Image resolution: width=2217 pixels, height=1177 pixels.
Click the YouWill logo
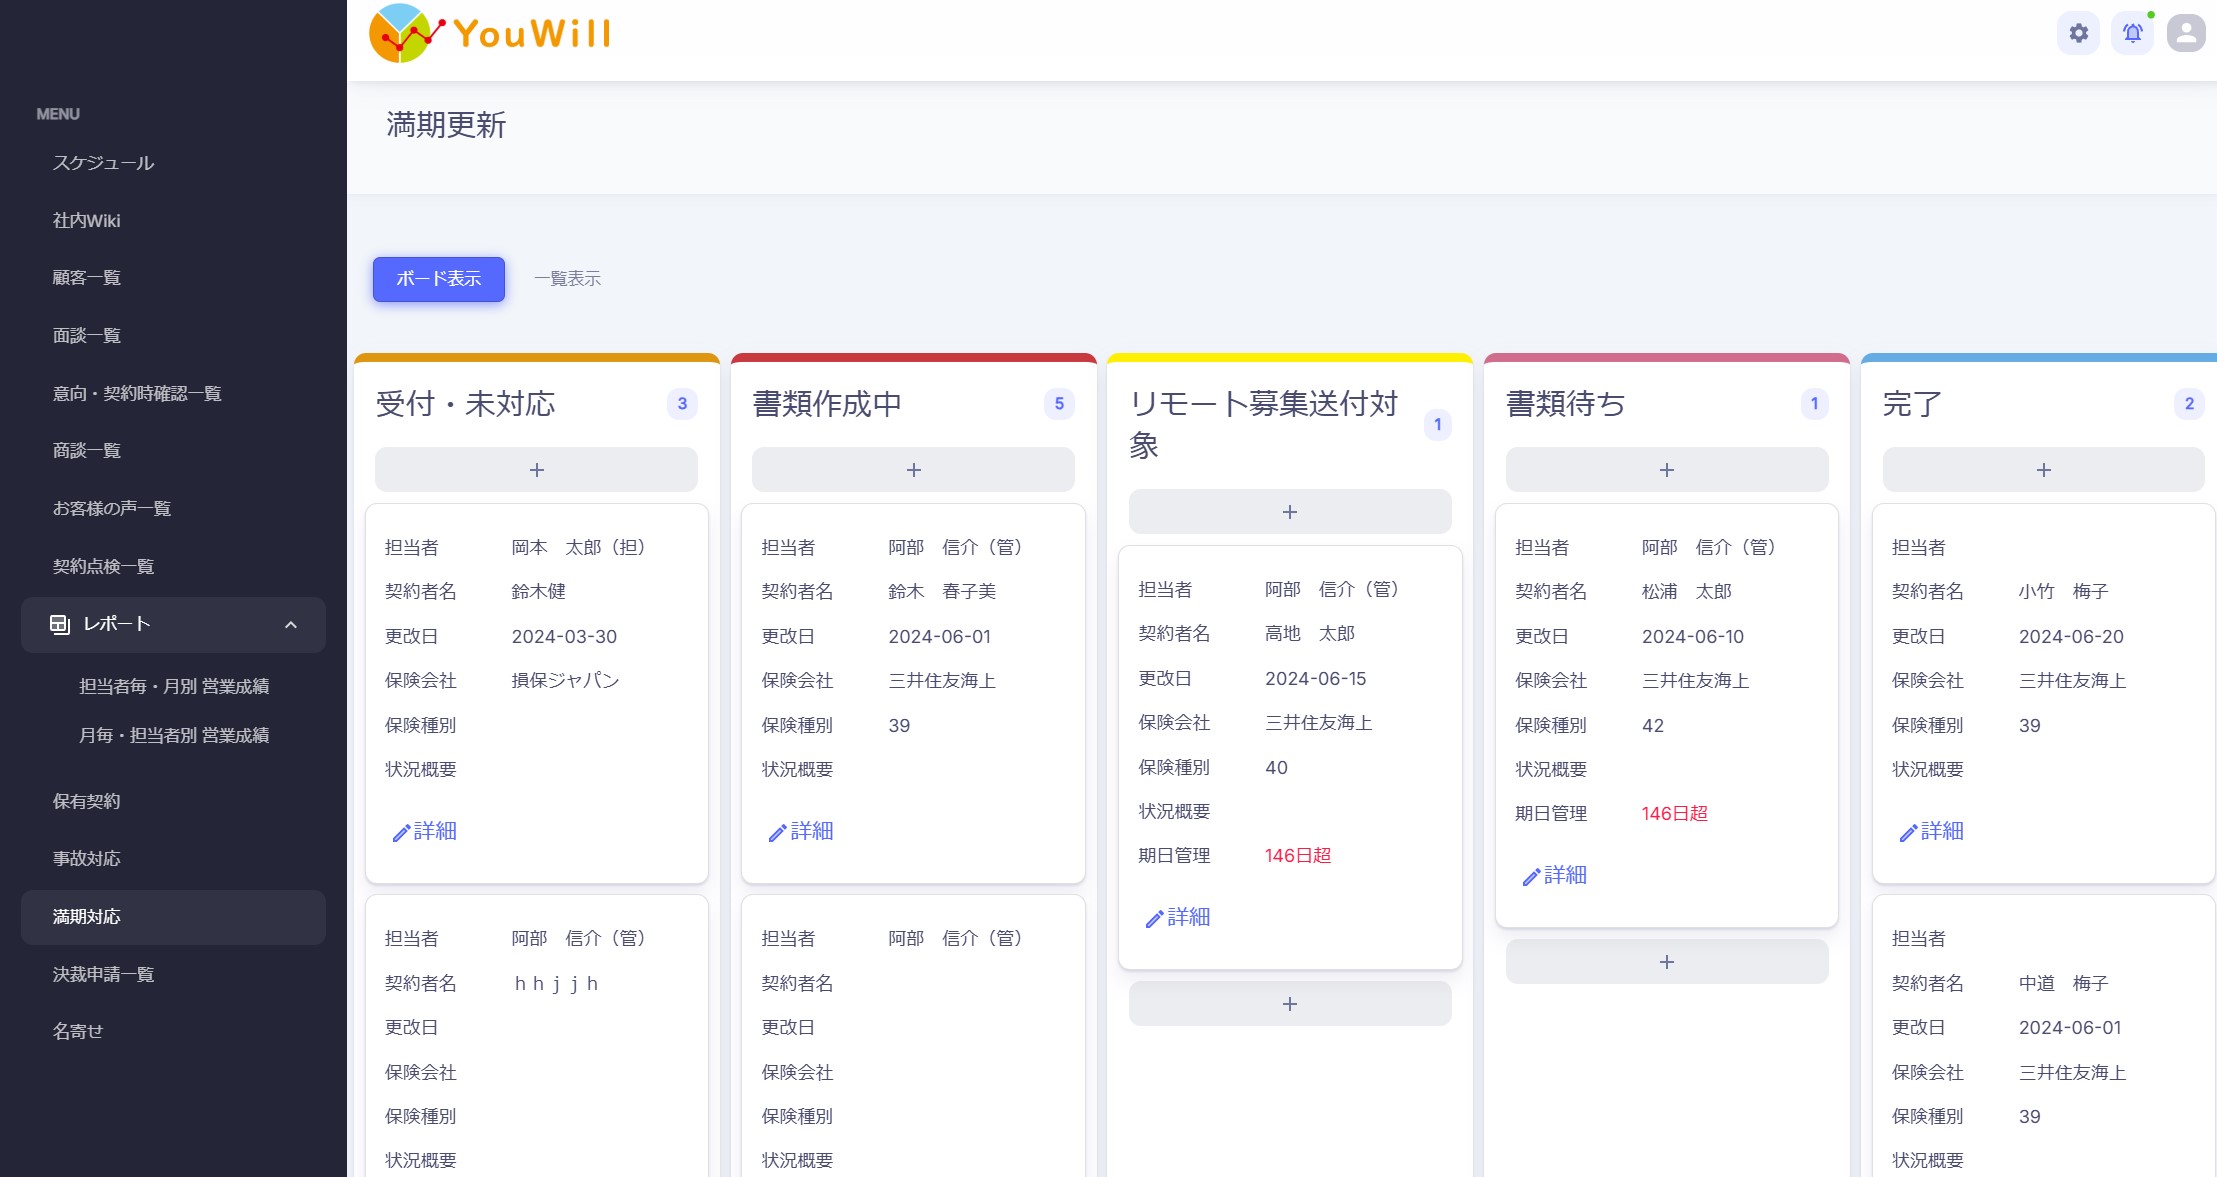pos(490,33)
